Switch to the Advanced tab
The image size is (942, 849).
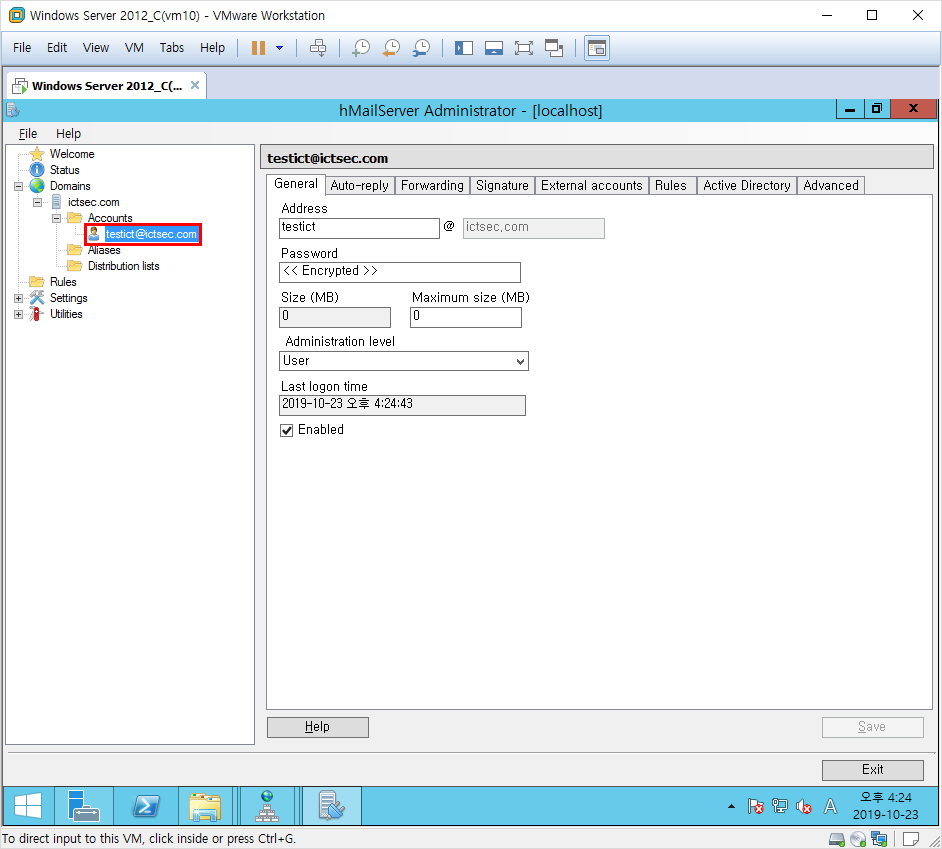(831, 186)
